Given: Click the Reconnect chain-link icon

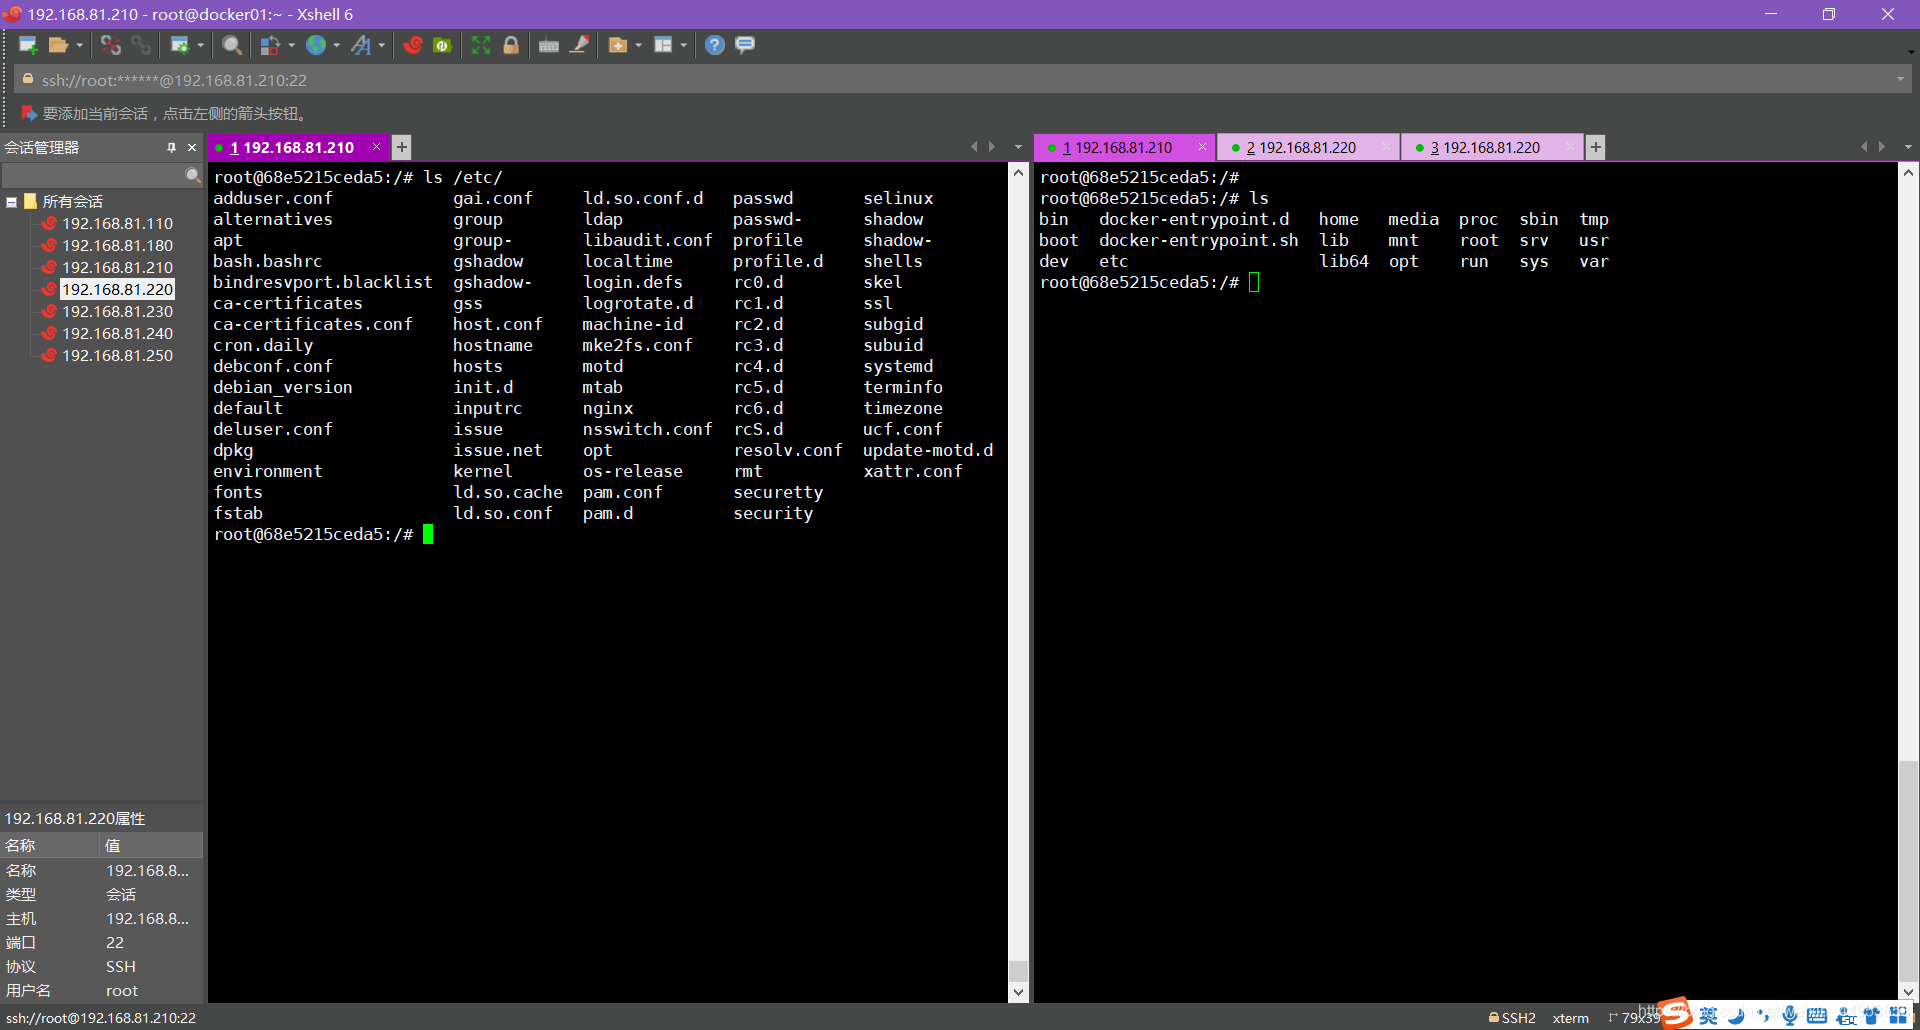Looking at the screenshot, I should (x=141, y=45).
